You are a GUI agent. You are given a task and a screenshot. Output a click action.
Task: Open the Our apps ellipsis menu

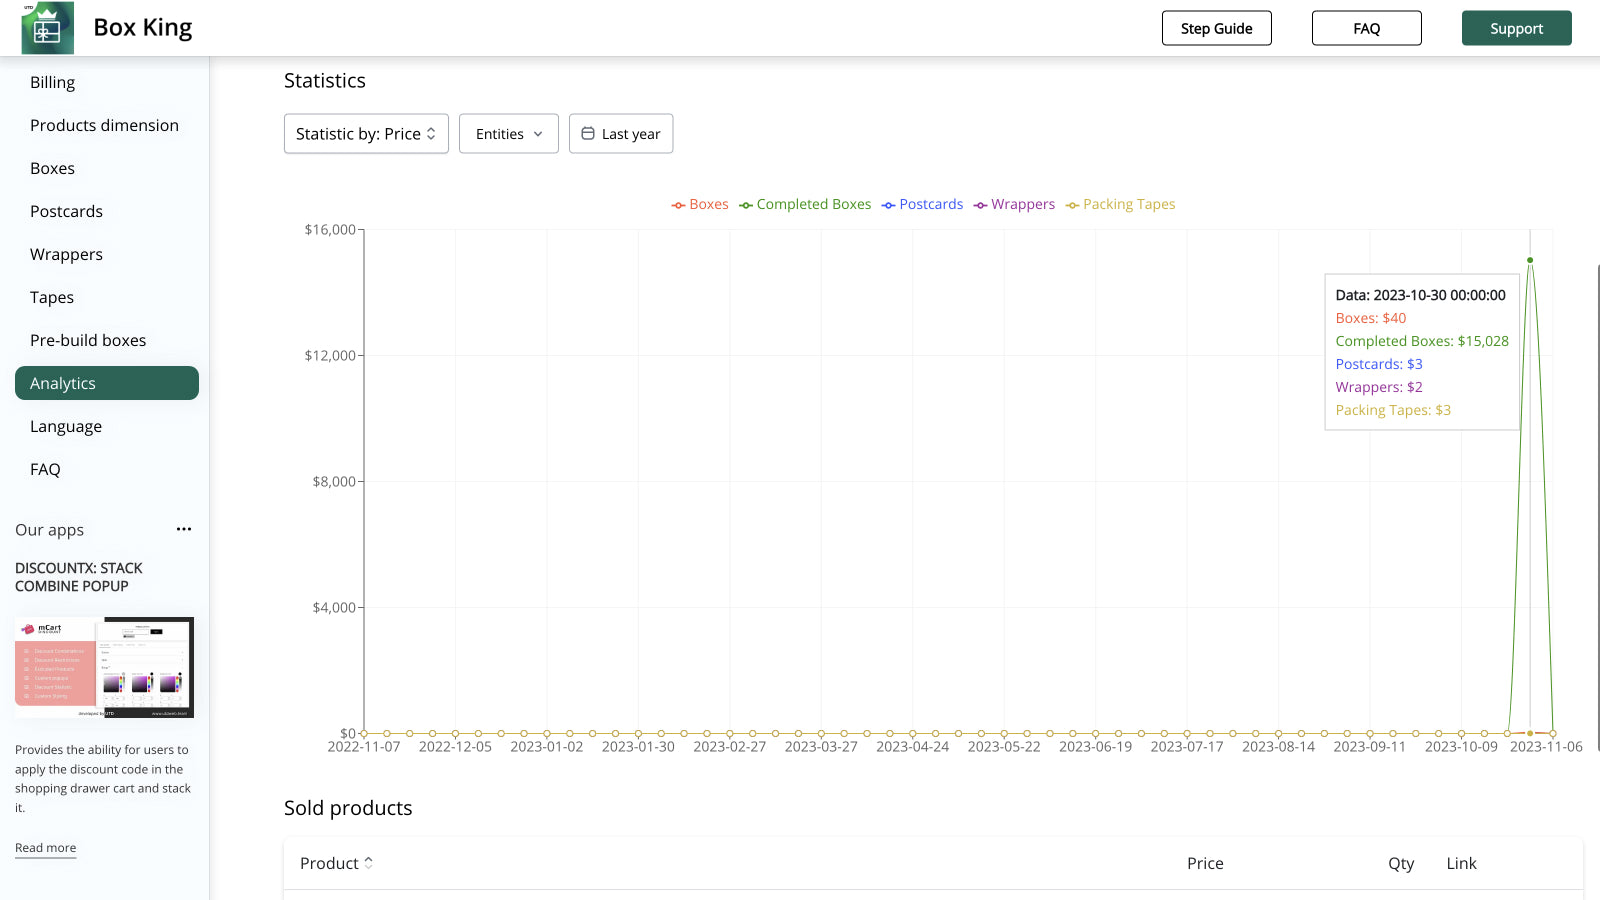tap(183, 529)
